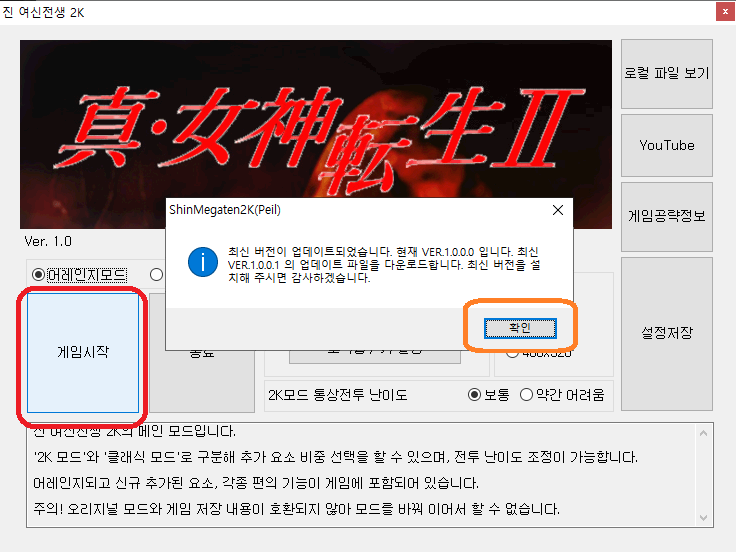Close the ShinMegaten2K(Peil) dialog with X
Screen dimensions: 736x552
pos(558,210)
